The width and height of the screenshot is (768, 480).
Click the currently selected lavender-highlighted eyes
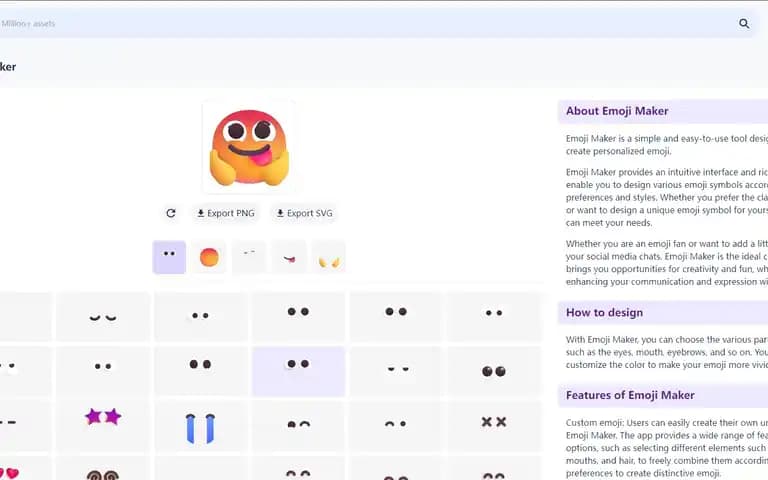(x=298, y=371)
